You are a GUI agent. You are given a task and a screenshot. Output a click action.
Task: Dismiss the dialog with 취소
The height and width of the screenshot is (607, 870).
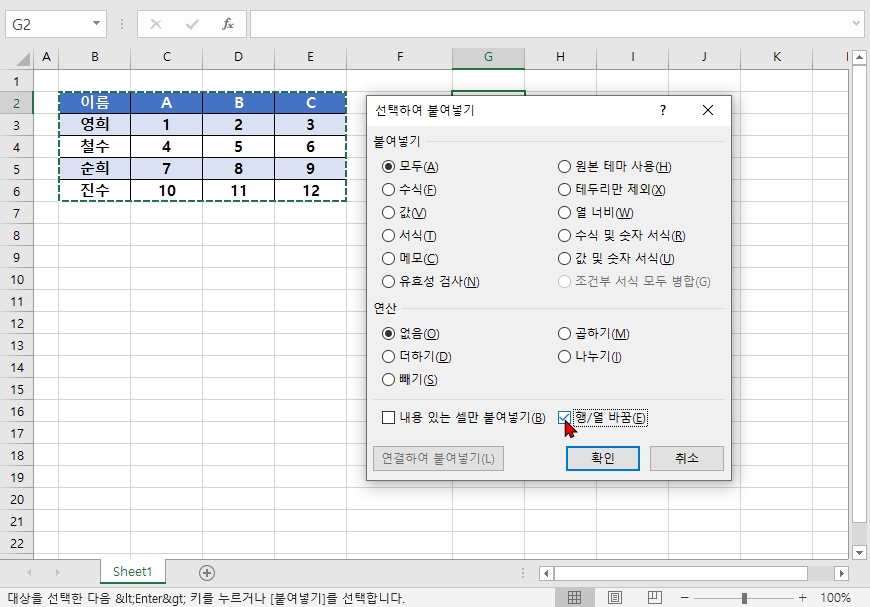685,458
